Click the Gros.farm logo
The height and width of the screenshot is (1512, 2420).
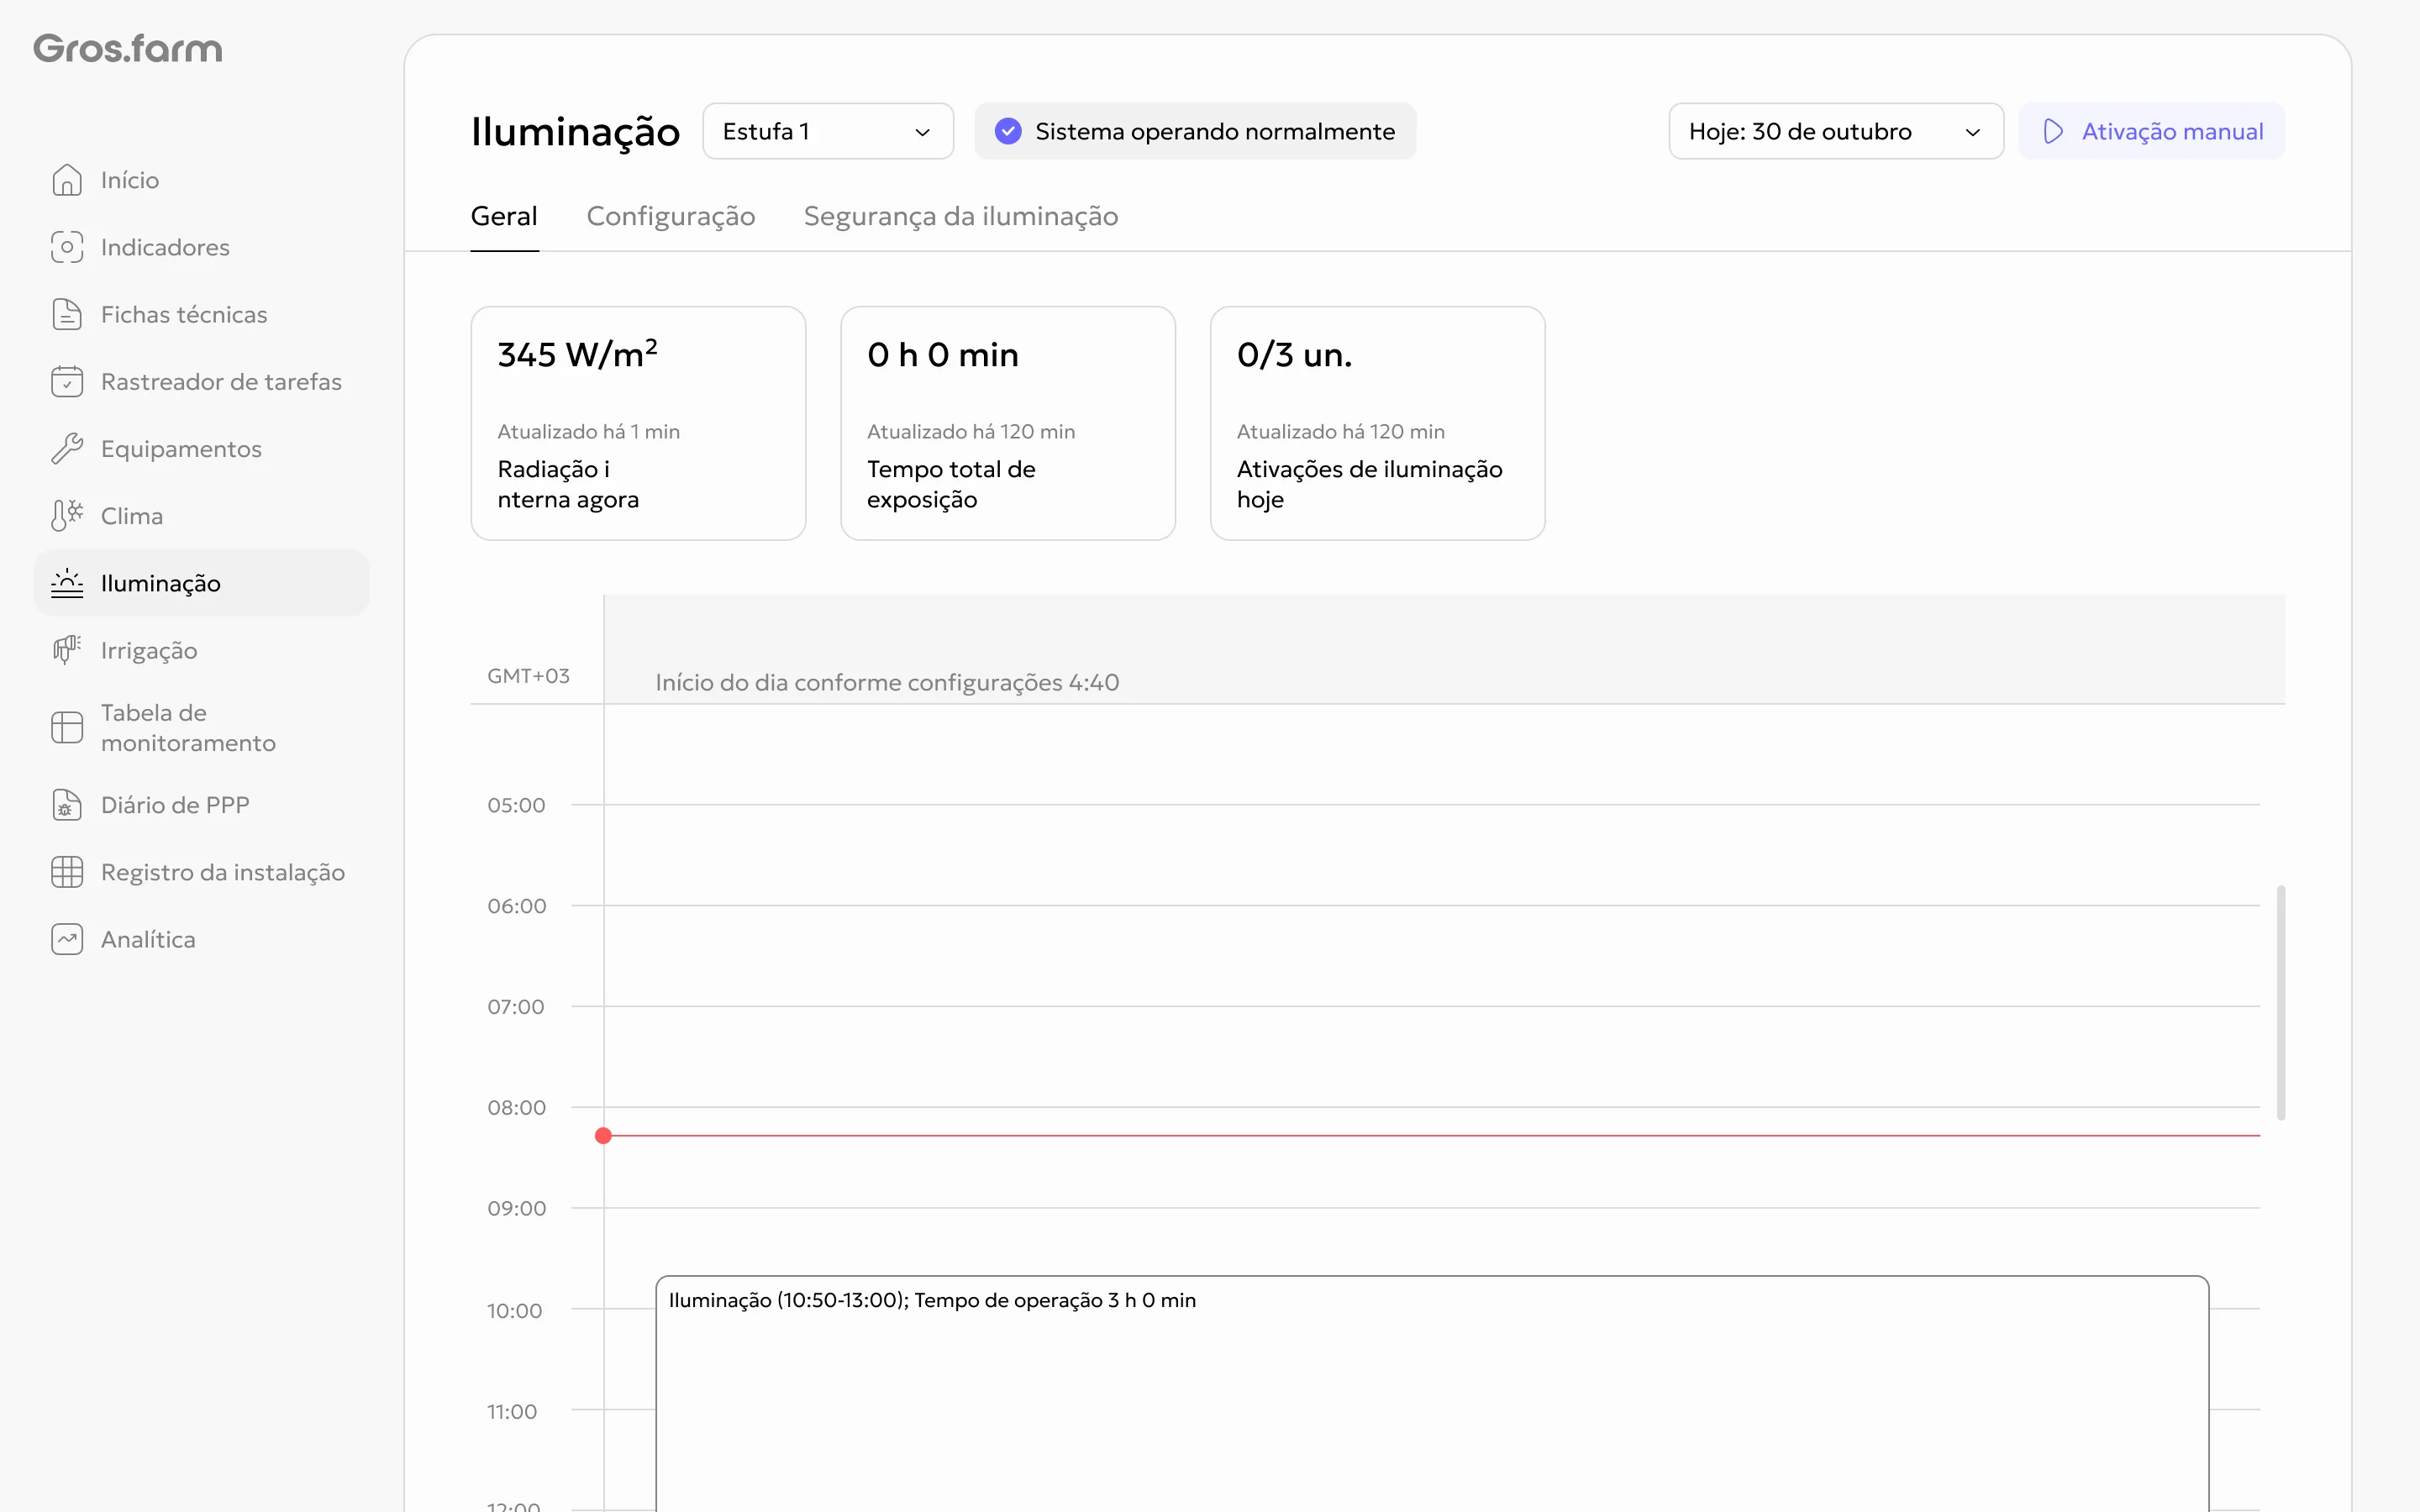(128, 48)
